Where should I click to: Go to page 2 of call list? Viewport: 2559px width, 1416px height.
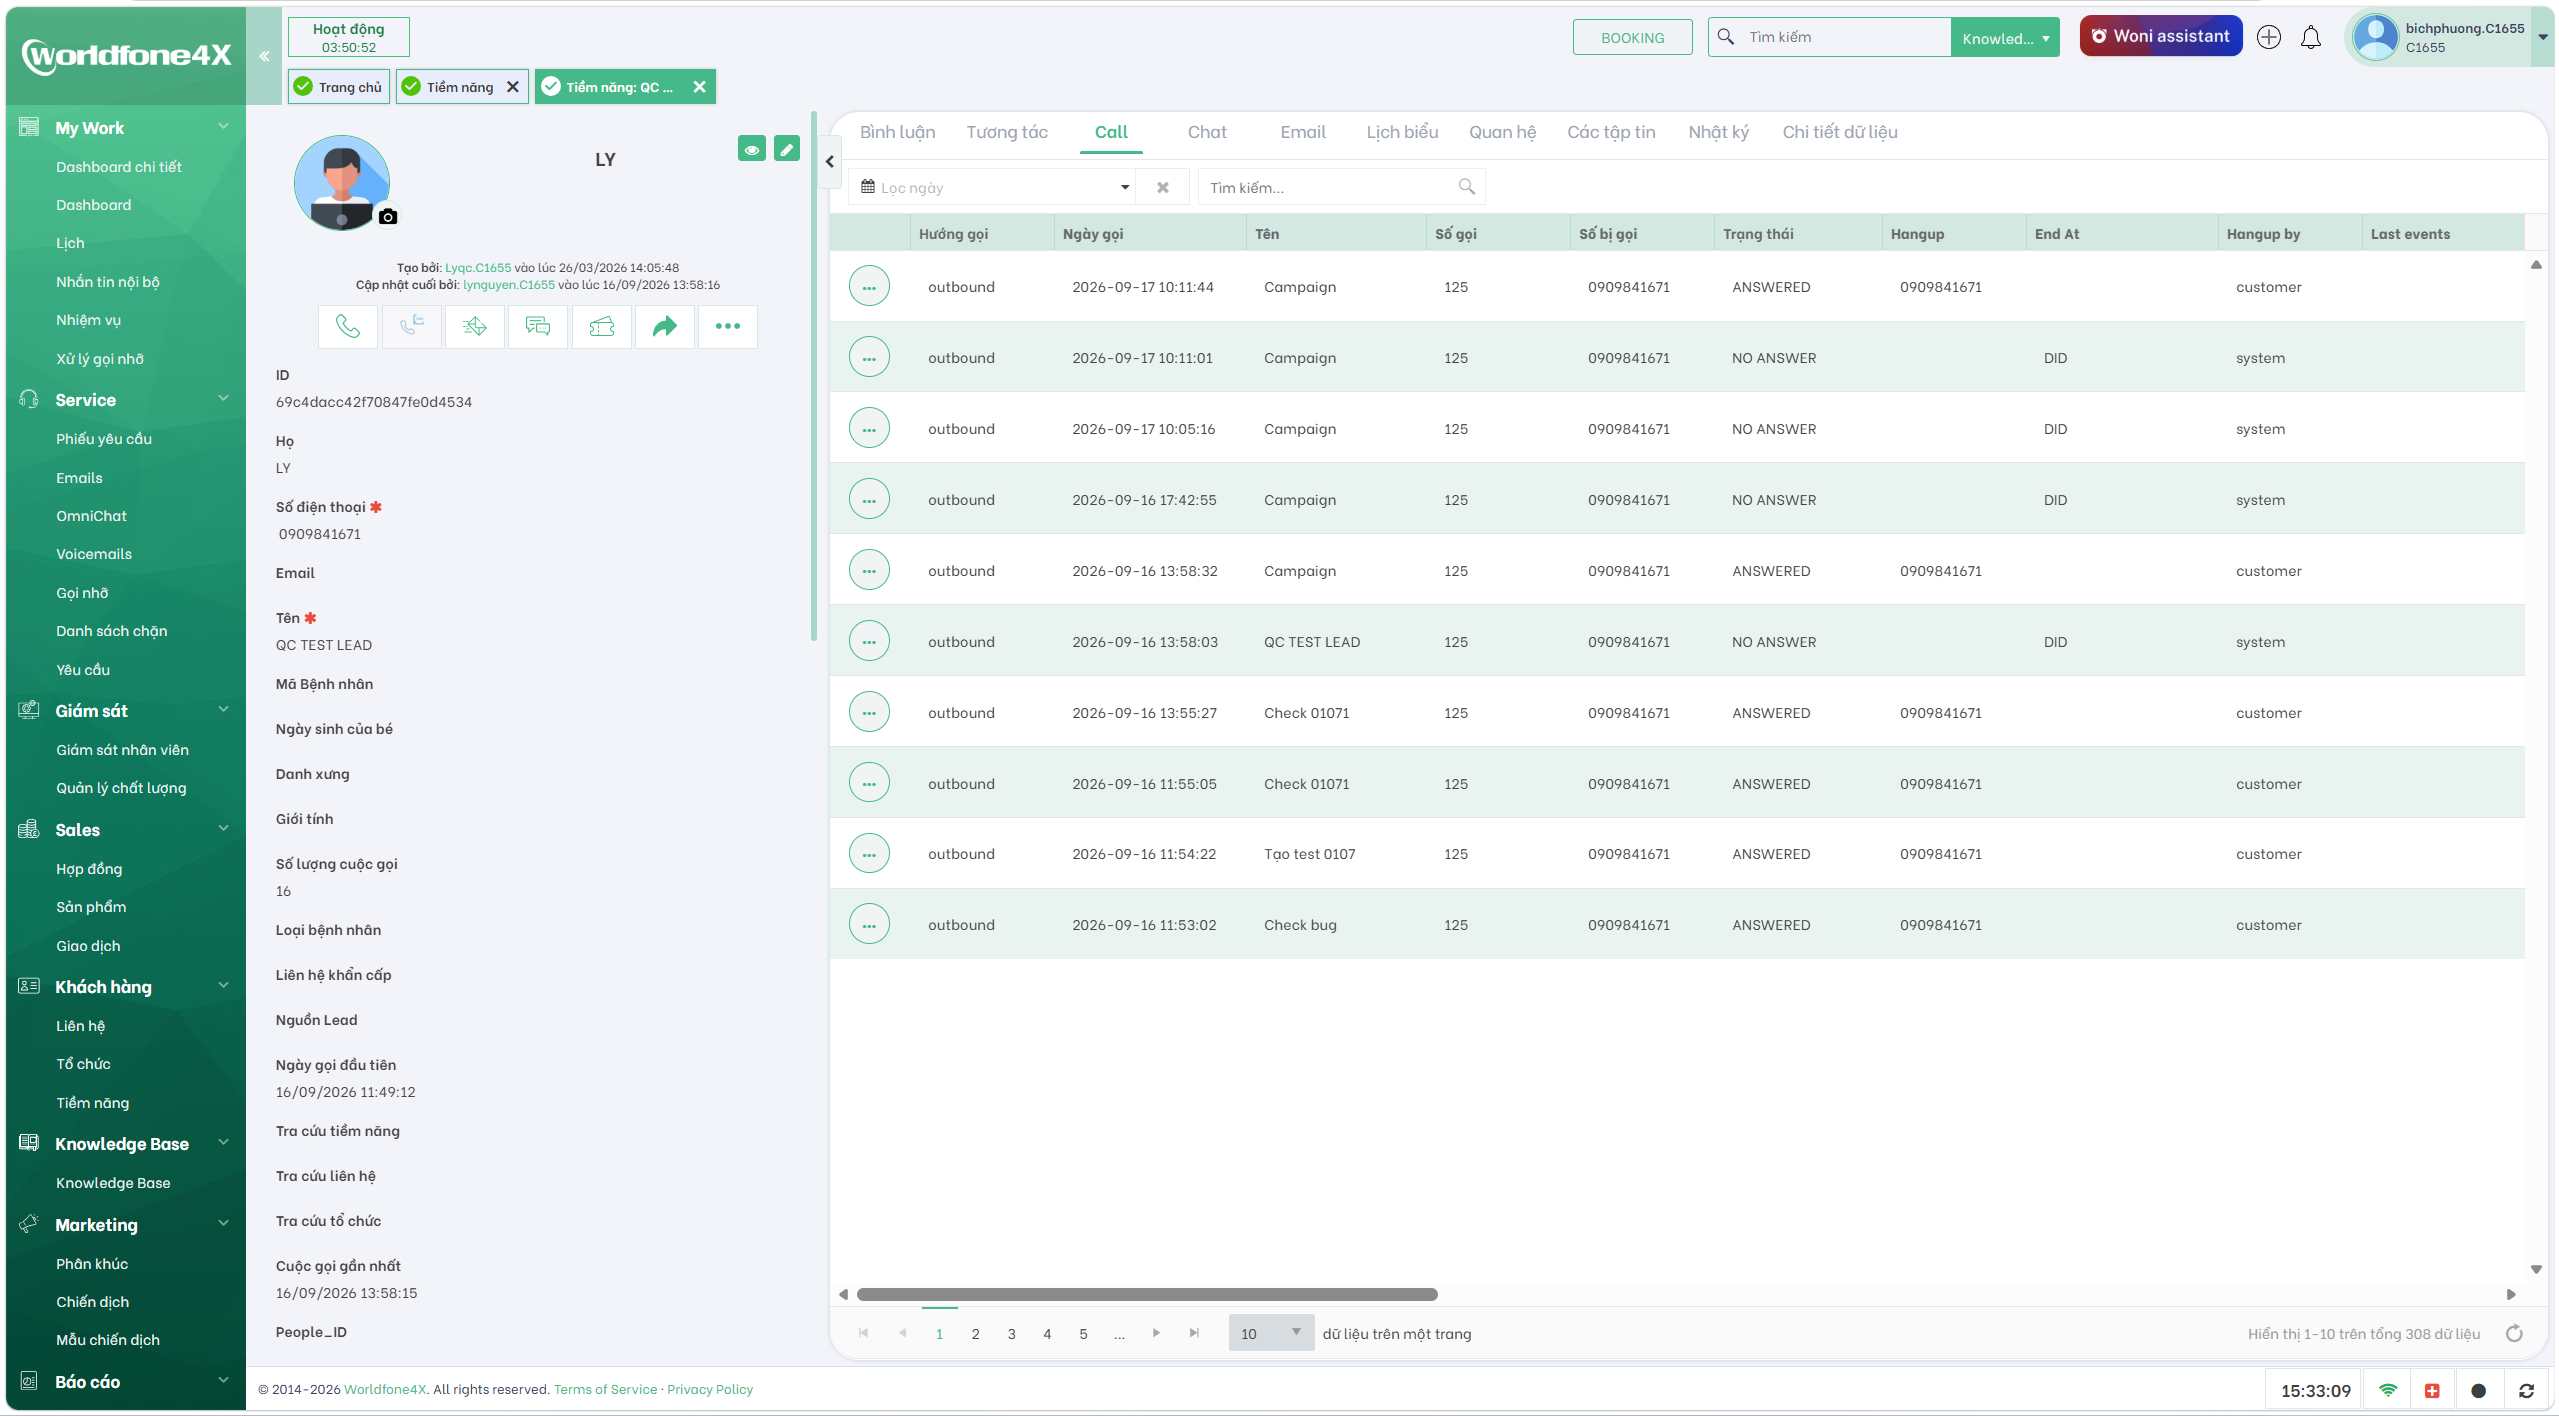[x=975, y=1333]
